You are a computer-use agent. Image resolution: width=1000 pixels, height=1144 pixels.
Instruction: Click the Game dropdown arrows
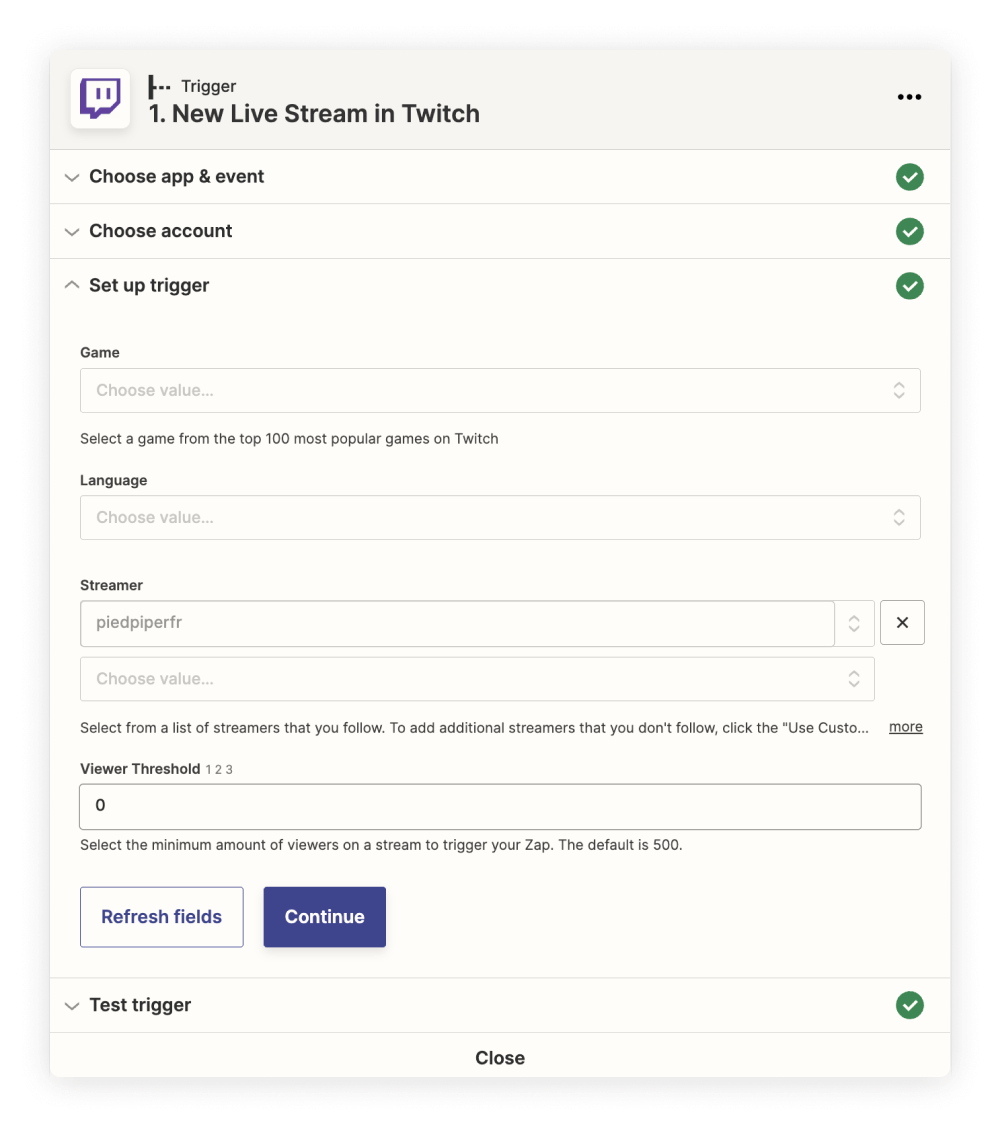point(899,390)
